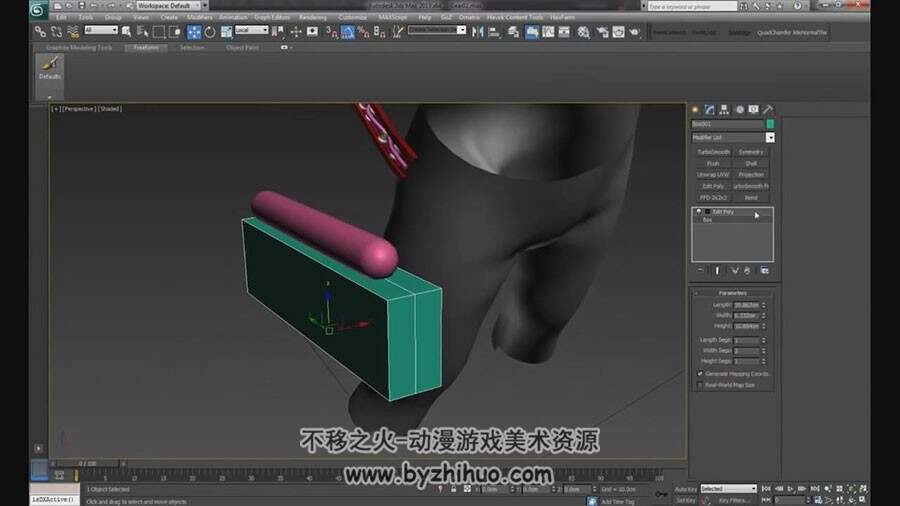Switch to the Freeform ribbon tab

point(146,48)
